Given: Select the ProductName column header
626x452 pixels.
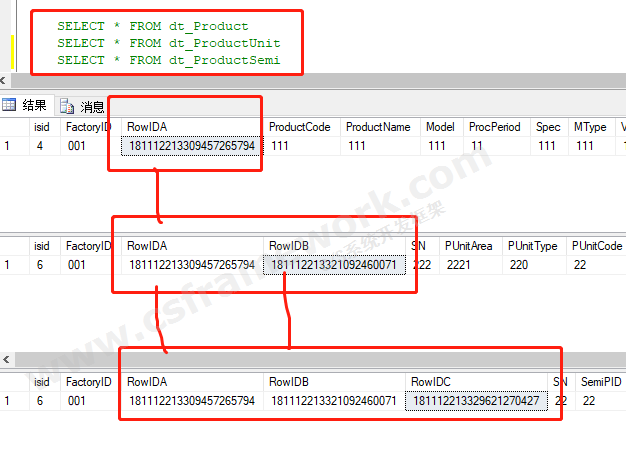Looking at the screenshot, I should click(x=377, y=127).
